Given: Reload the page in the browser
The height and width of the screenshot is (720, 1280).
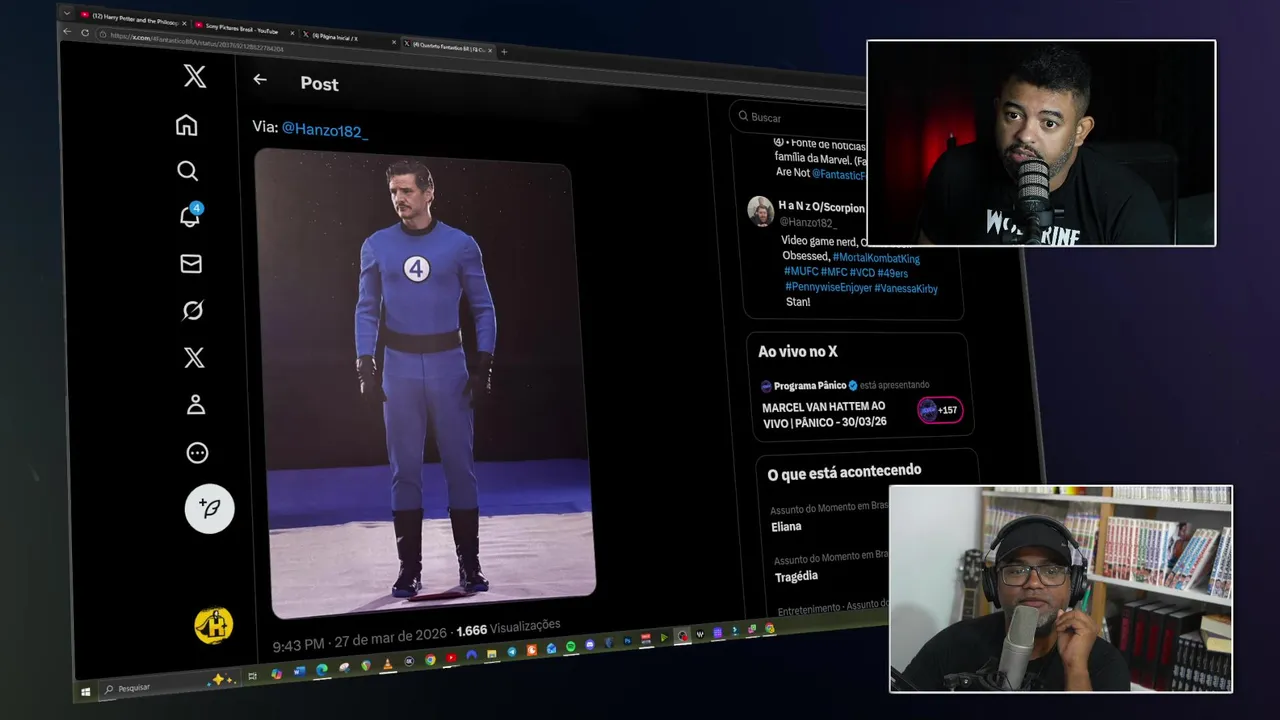Looking at the screenshot, I should click(x=85, y=33).
